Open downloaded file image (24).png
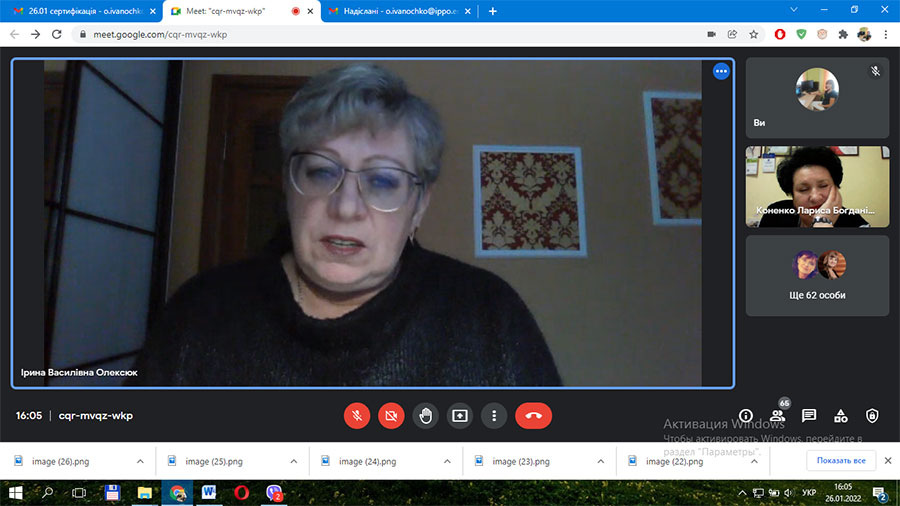 coord(367,461)
